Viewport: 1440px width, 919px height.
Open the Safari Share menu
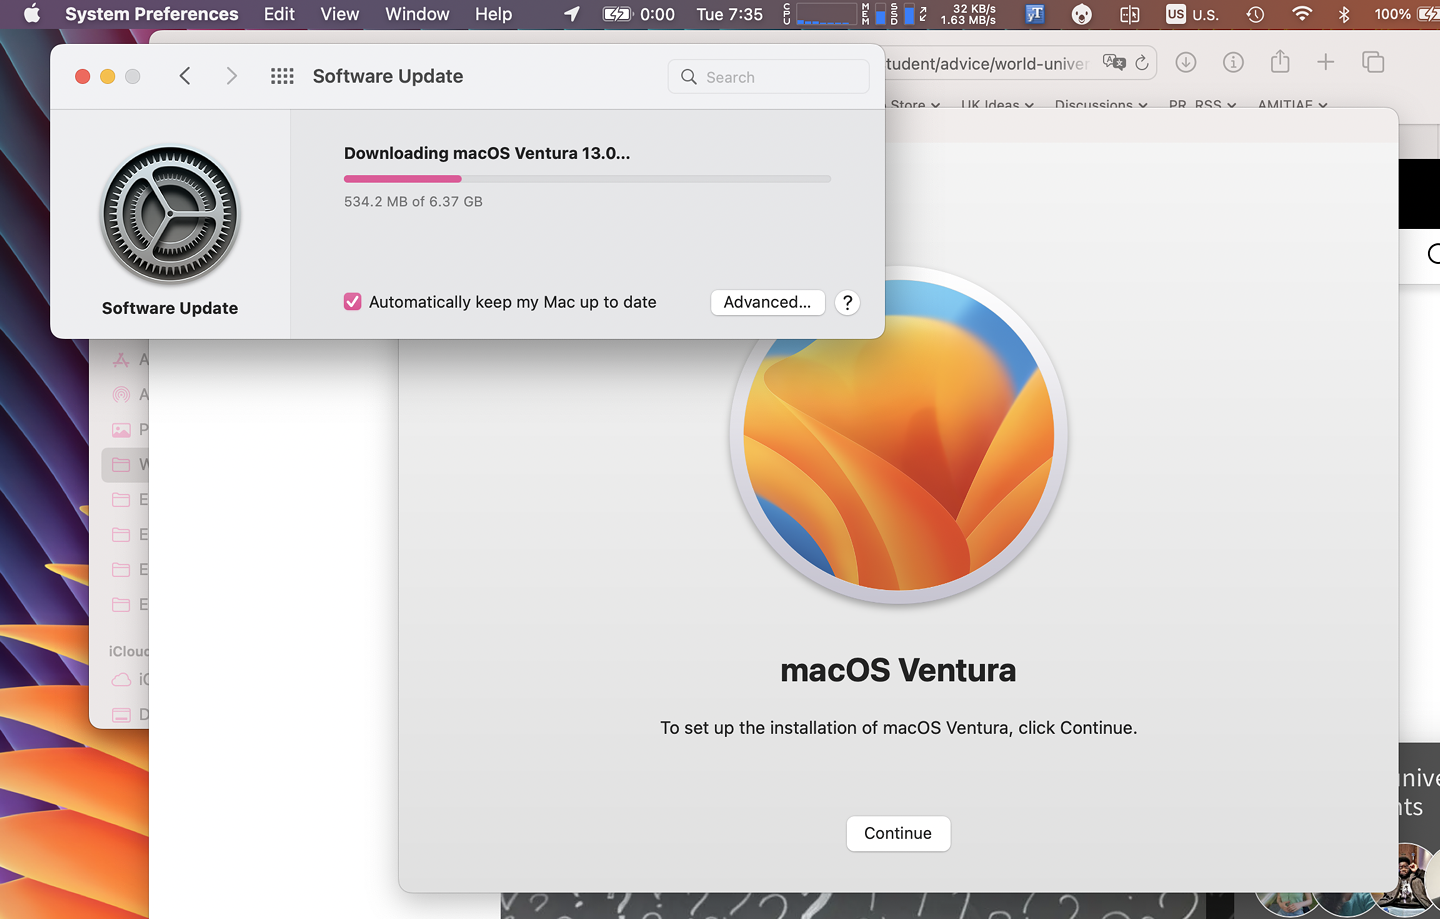click(1280, 62)
